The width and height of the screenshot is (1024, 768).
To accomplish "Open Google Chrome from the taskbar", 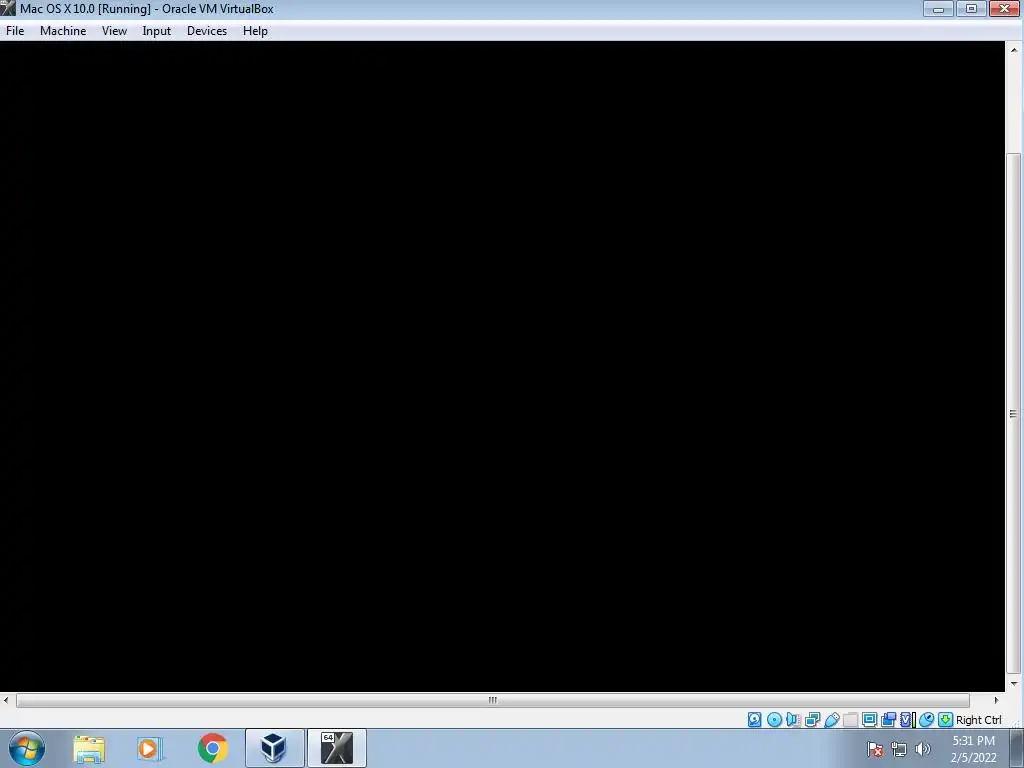I will (x=212, y=748).
